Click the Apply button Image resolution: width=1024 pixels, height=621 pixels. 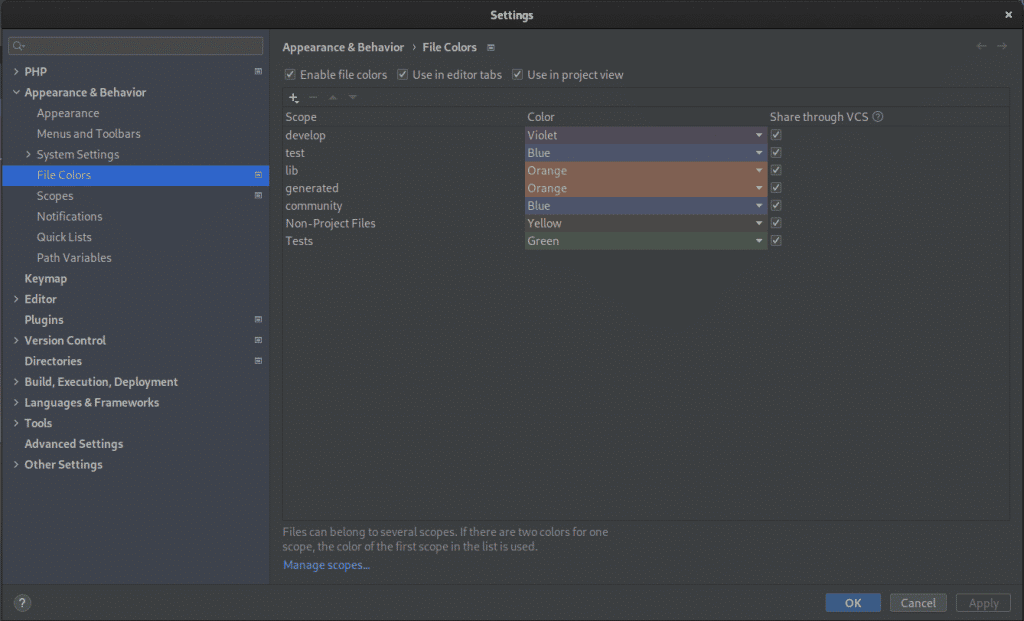[984, 603]
